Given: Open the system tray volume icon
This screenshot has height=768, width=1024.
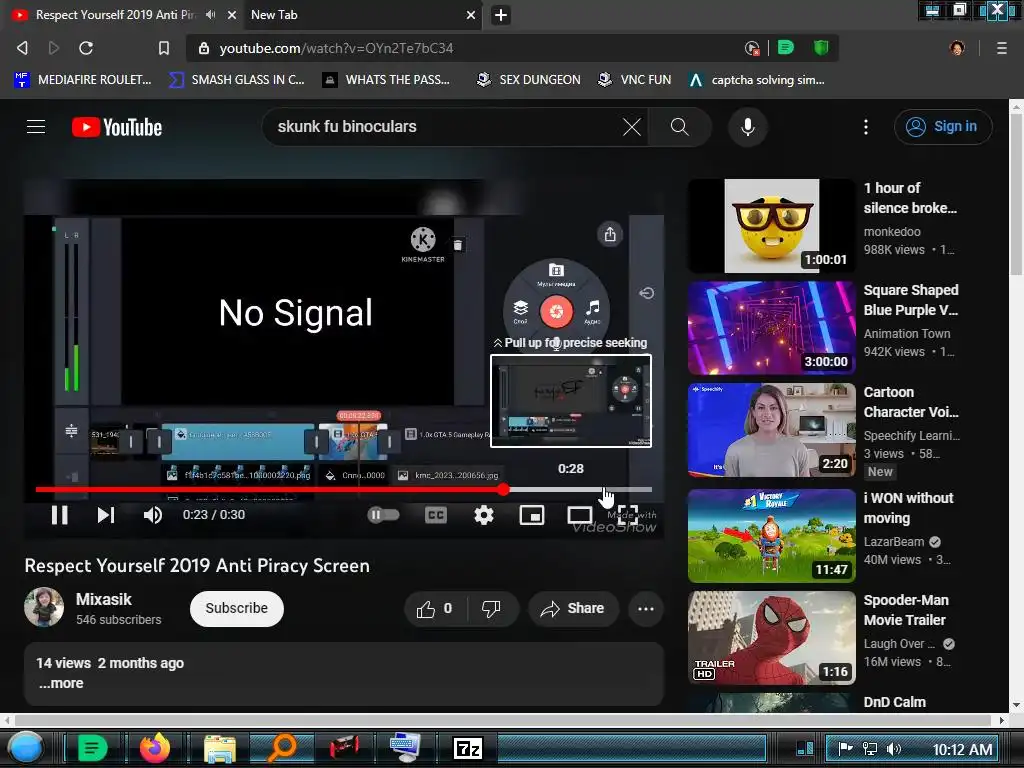Looking at the screenshot, I should tap(893, 749).
